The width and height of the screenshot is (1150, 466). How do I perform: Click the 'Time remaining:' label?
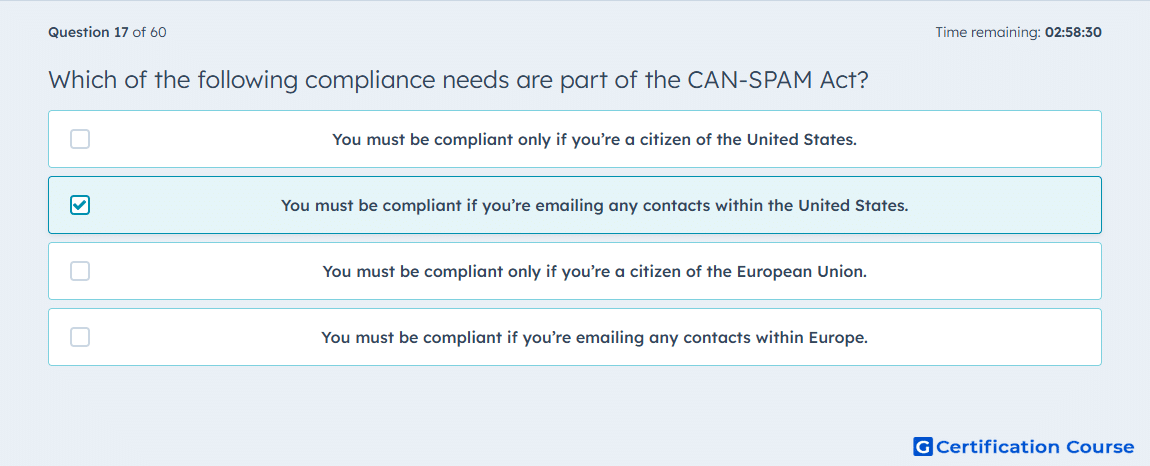[x=987, y=32]
